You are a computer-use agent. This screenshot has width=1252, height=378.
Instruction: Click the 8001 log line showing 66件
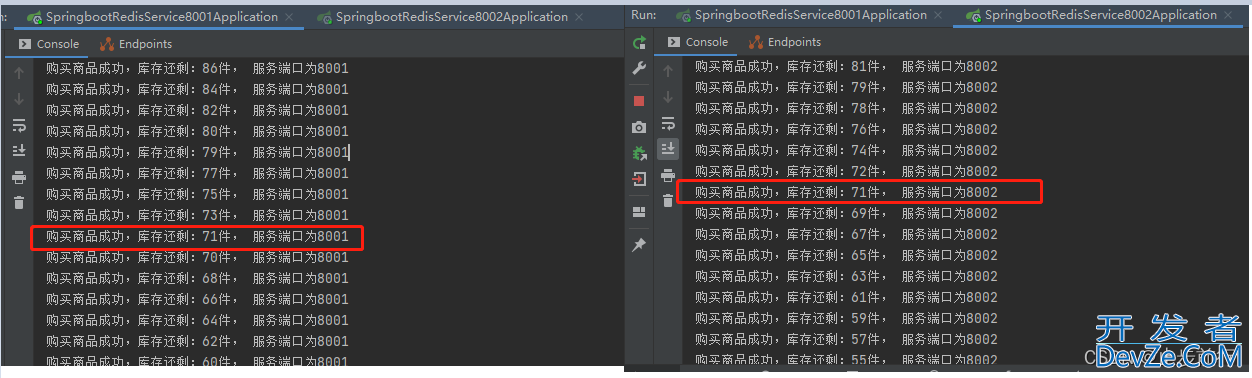tap(197, 299)
